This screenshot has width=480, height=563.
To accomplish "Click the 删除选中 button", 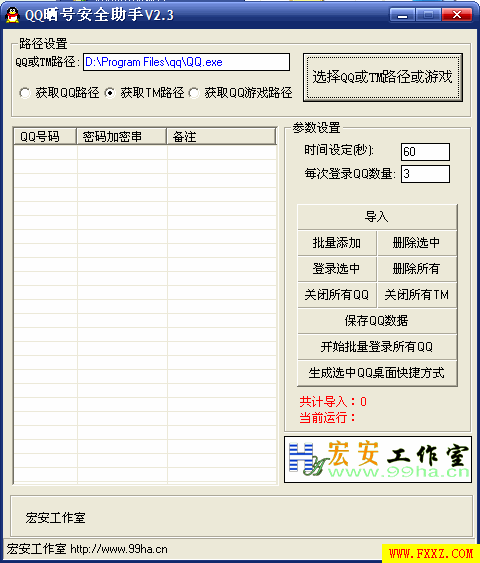I will click(417, 243).
